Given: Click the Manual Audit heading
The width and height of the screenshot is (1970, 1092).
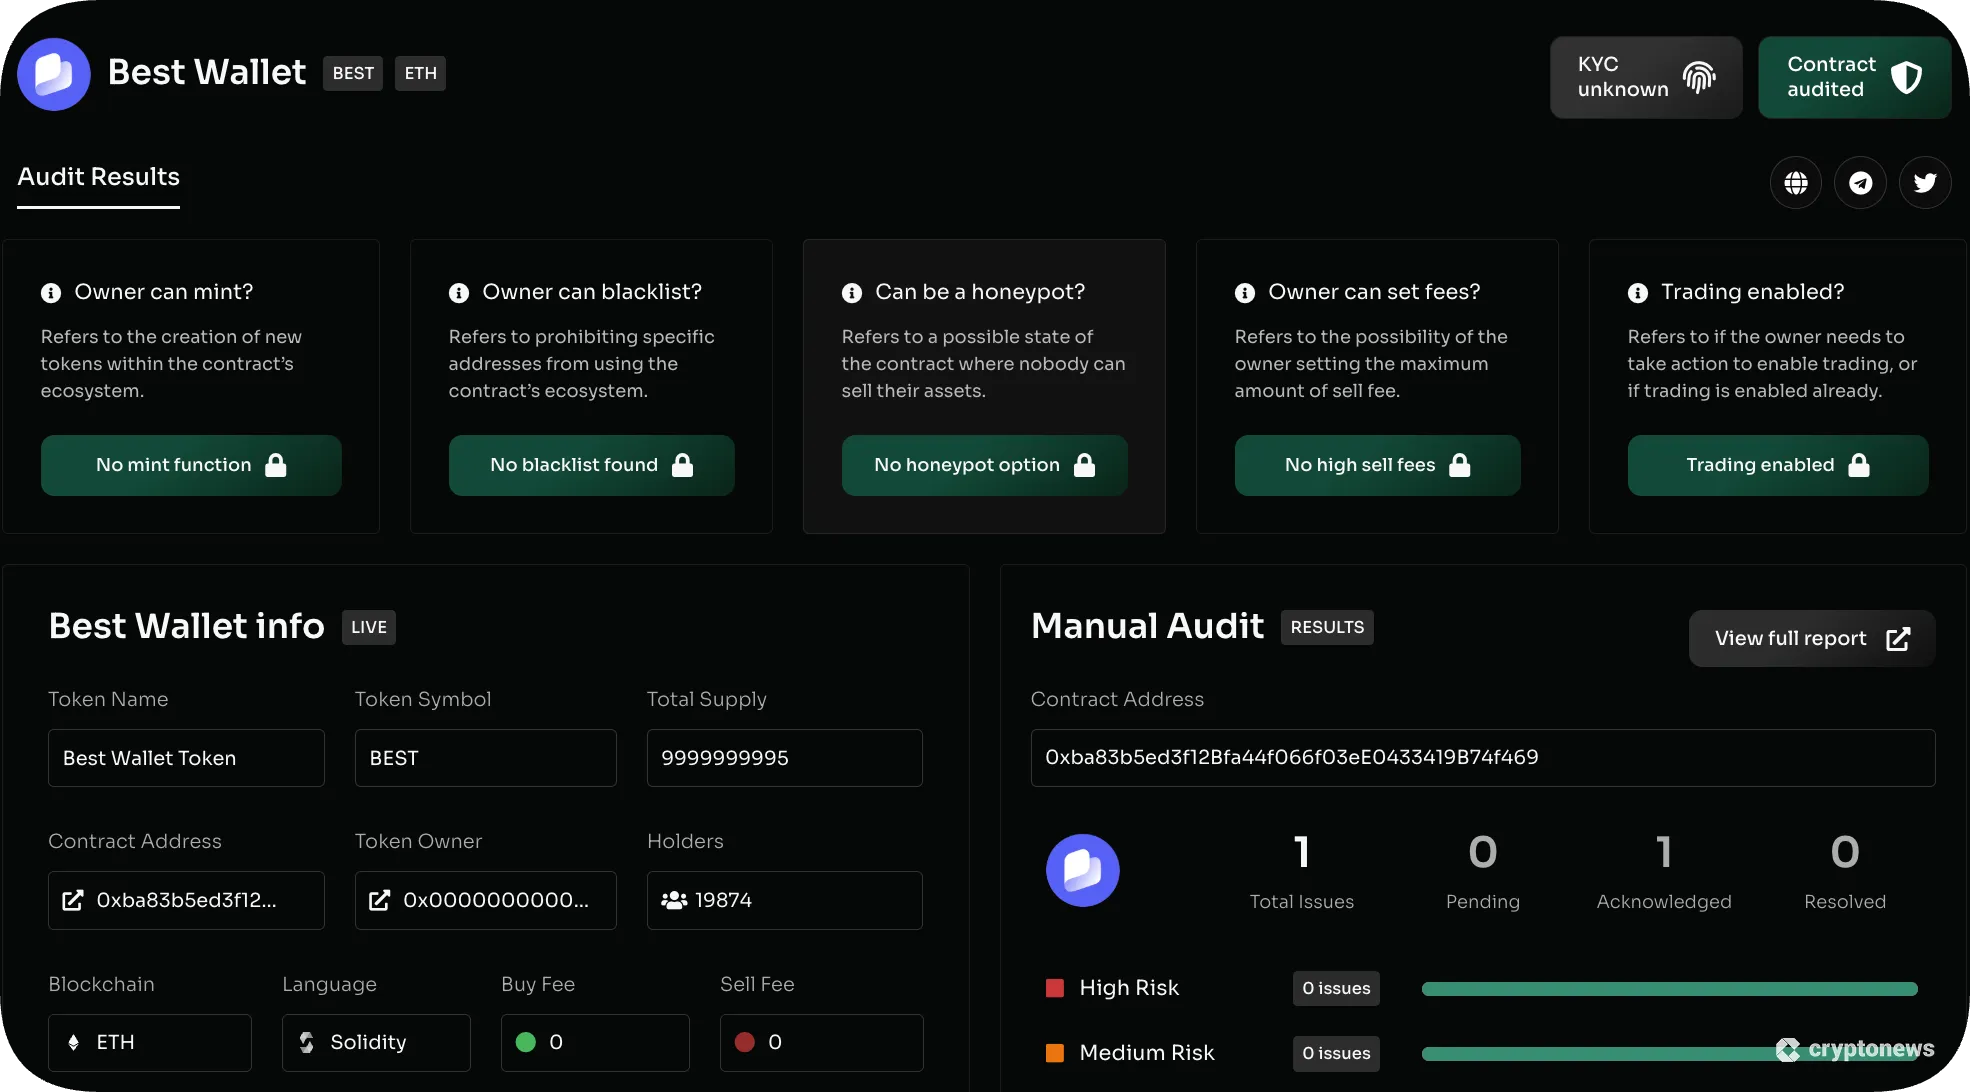Looking at the screenshot, I should (x=1148, y=626).
